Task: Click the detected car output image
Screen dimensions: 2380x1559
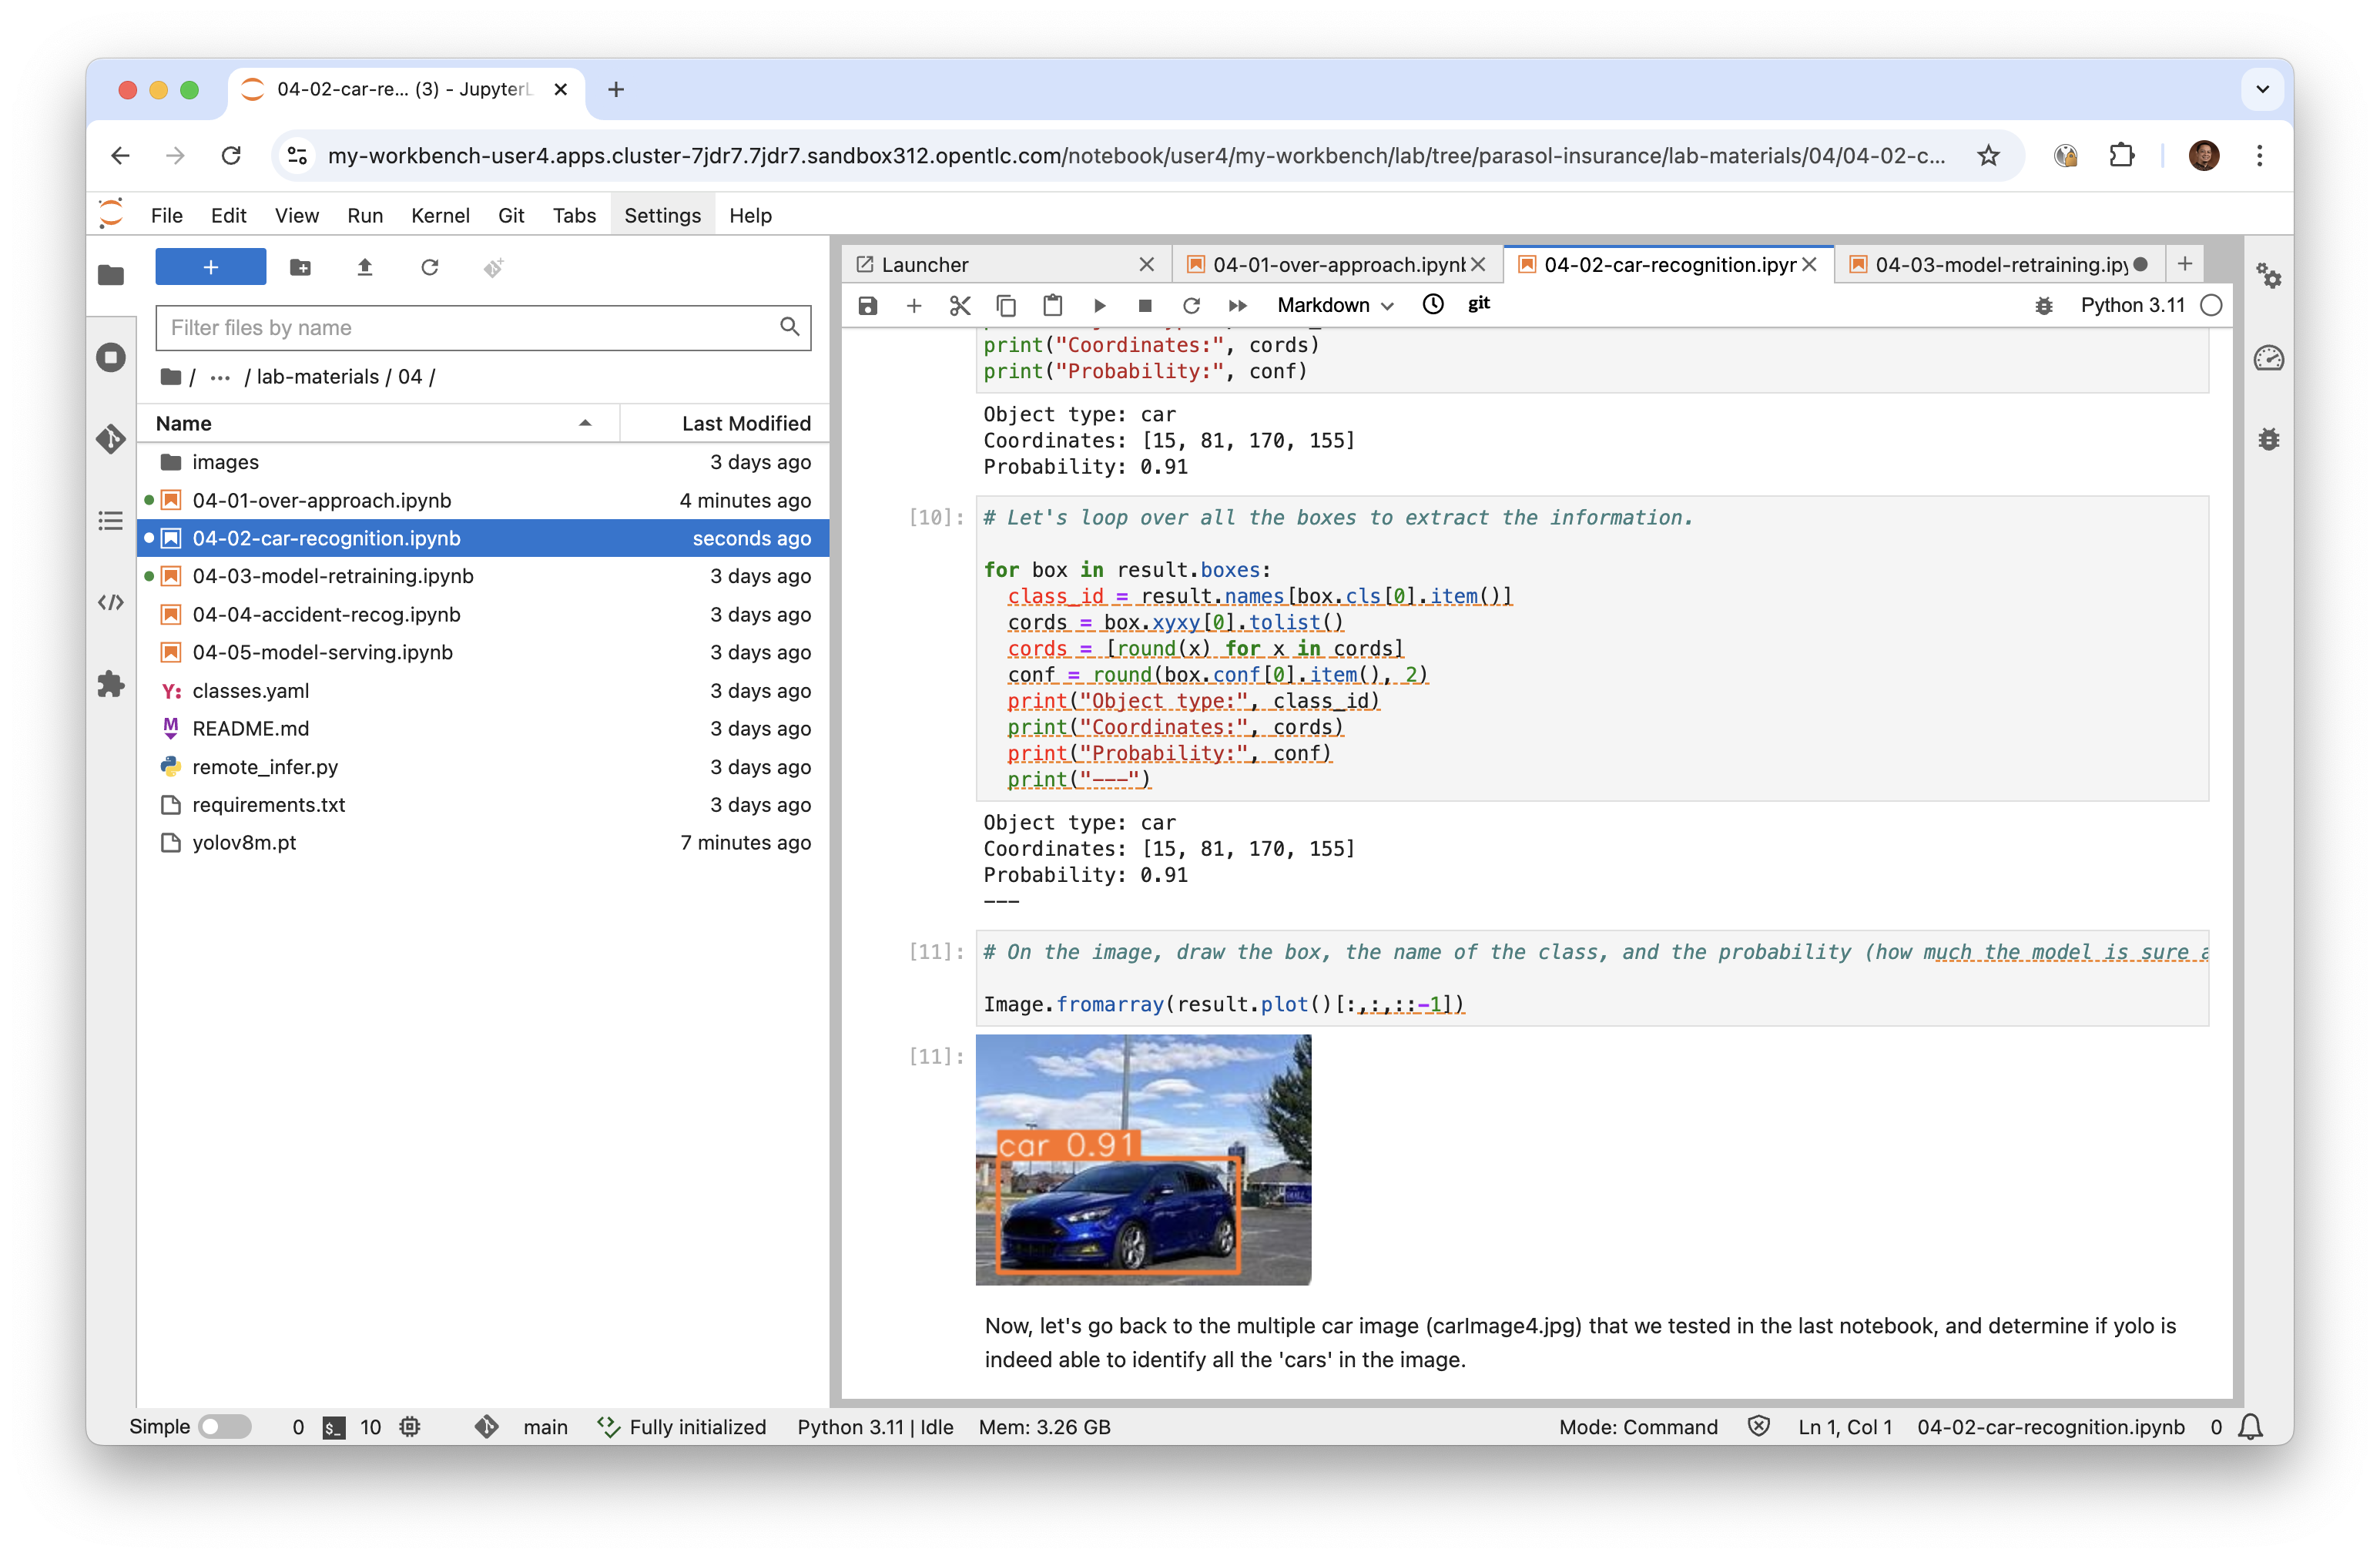Action: [1142, 1159]
